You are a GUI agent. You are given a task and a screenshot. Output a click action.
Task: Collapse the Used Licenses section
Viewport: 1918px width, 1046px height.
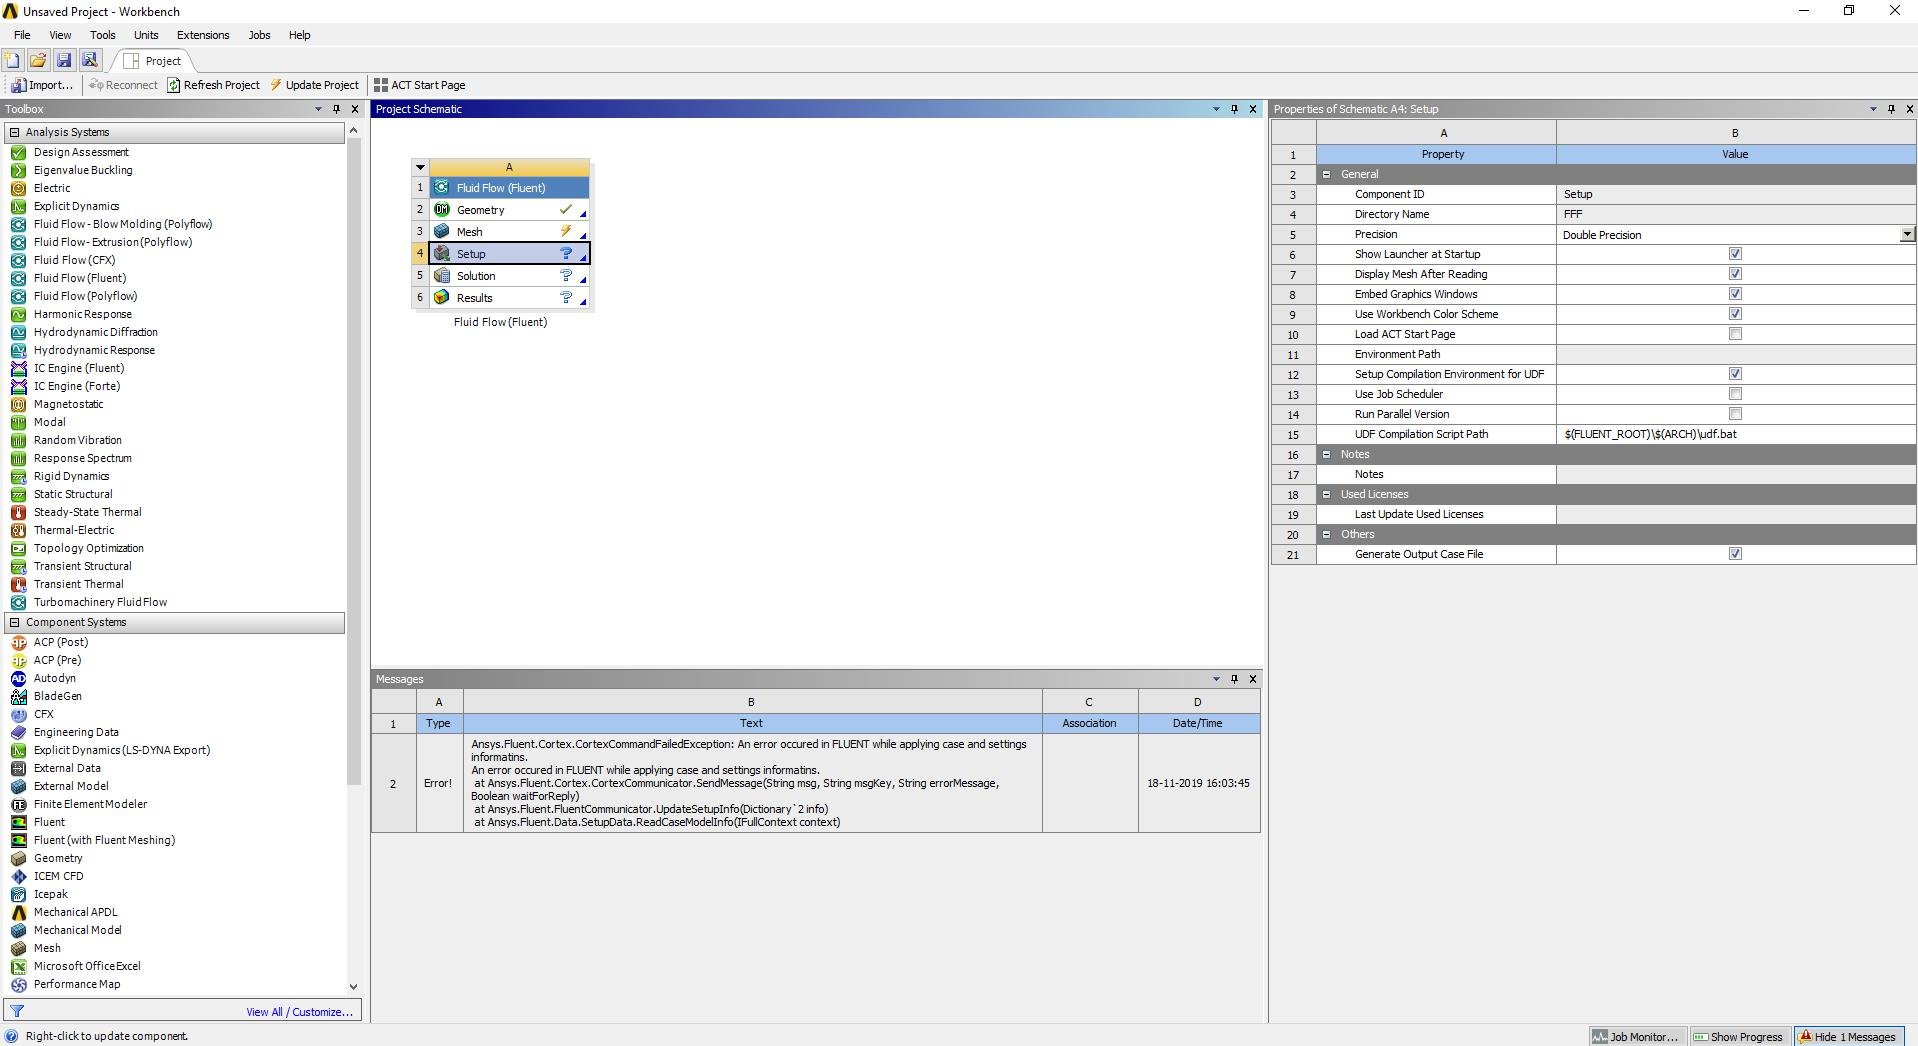tap(1327, 494)
